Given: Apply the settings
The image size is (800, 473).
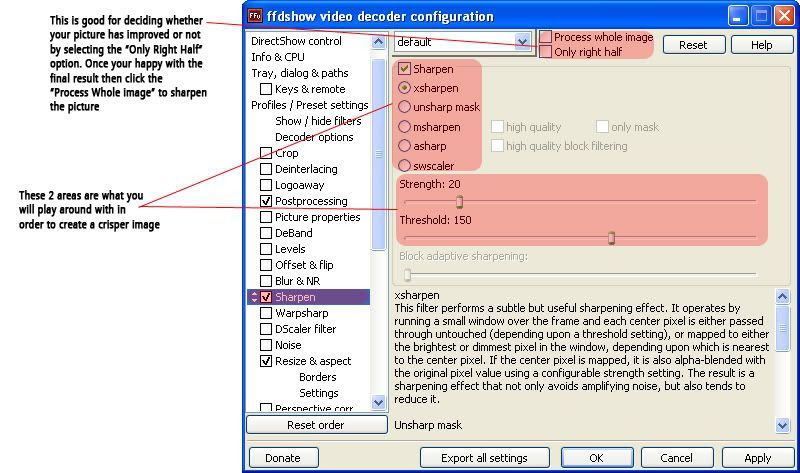Looking at the screenshot, I should click(758, 458).
